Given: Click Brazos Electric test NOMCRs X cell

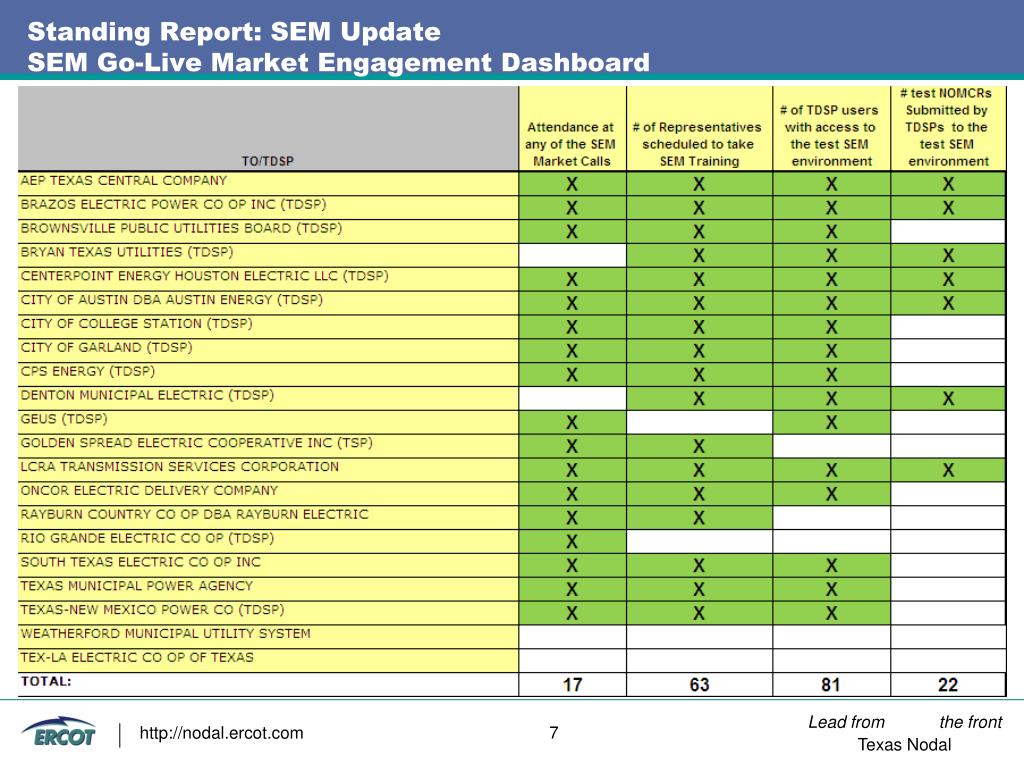Looking at the screenshot, I should coord(948,208).
